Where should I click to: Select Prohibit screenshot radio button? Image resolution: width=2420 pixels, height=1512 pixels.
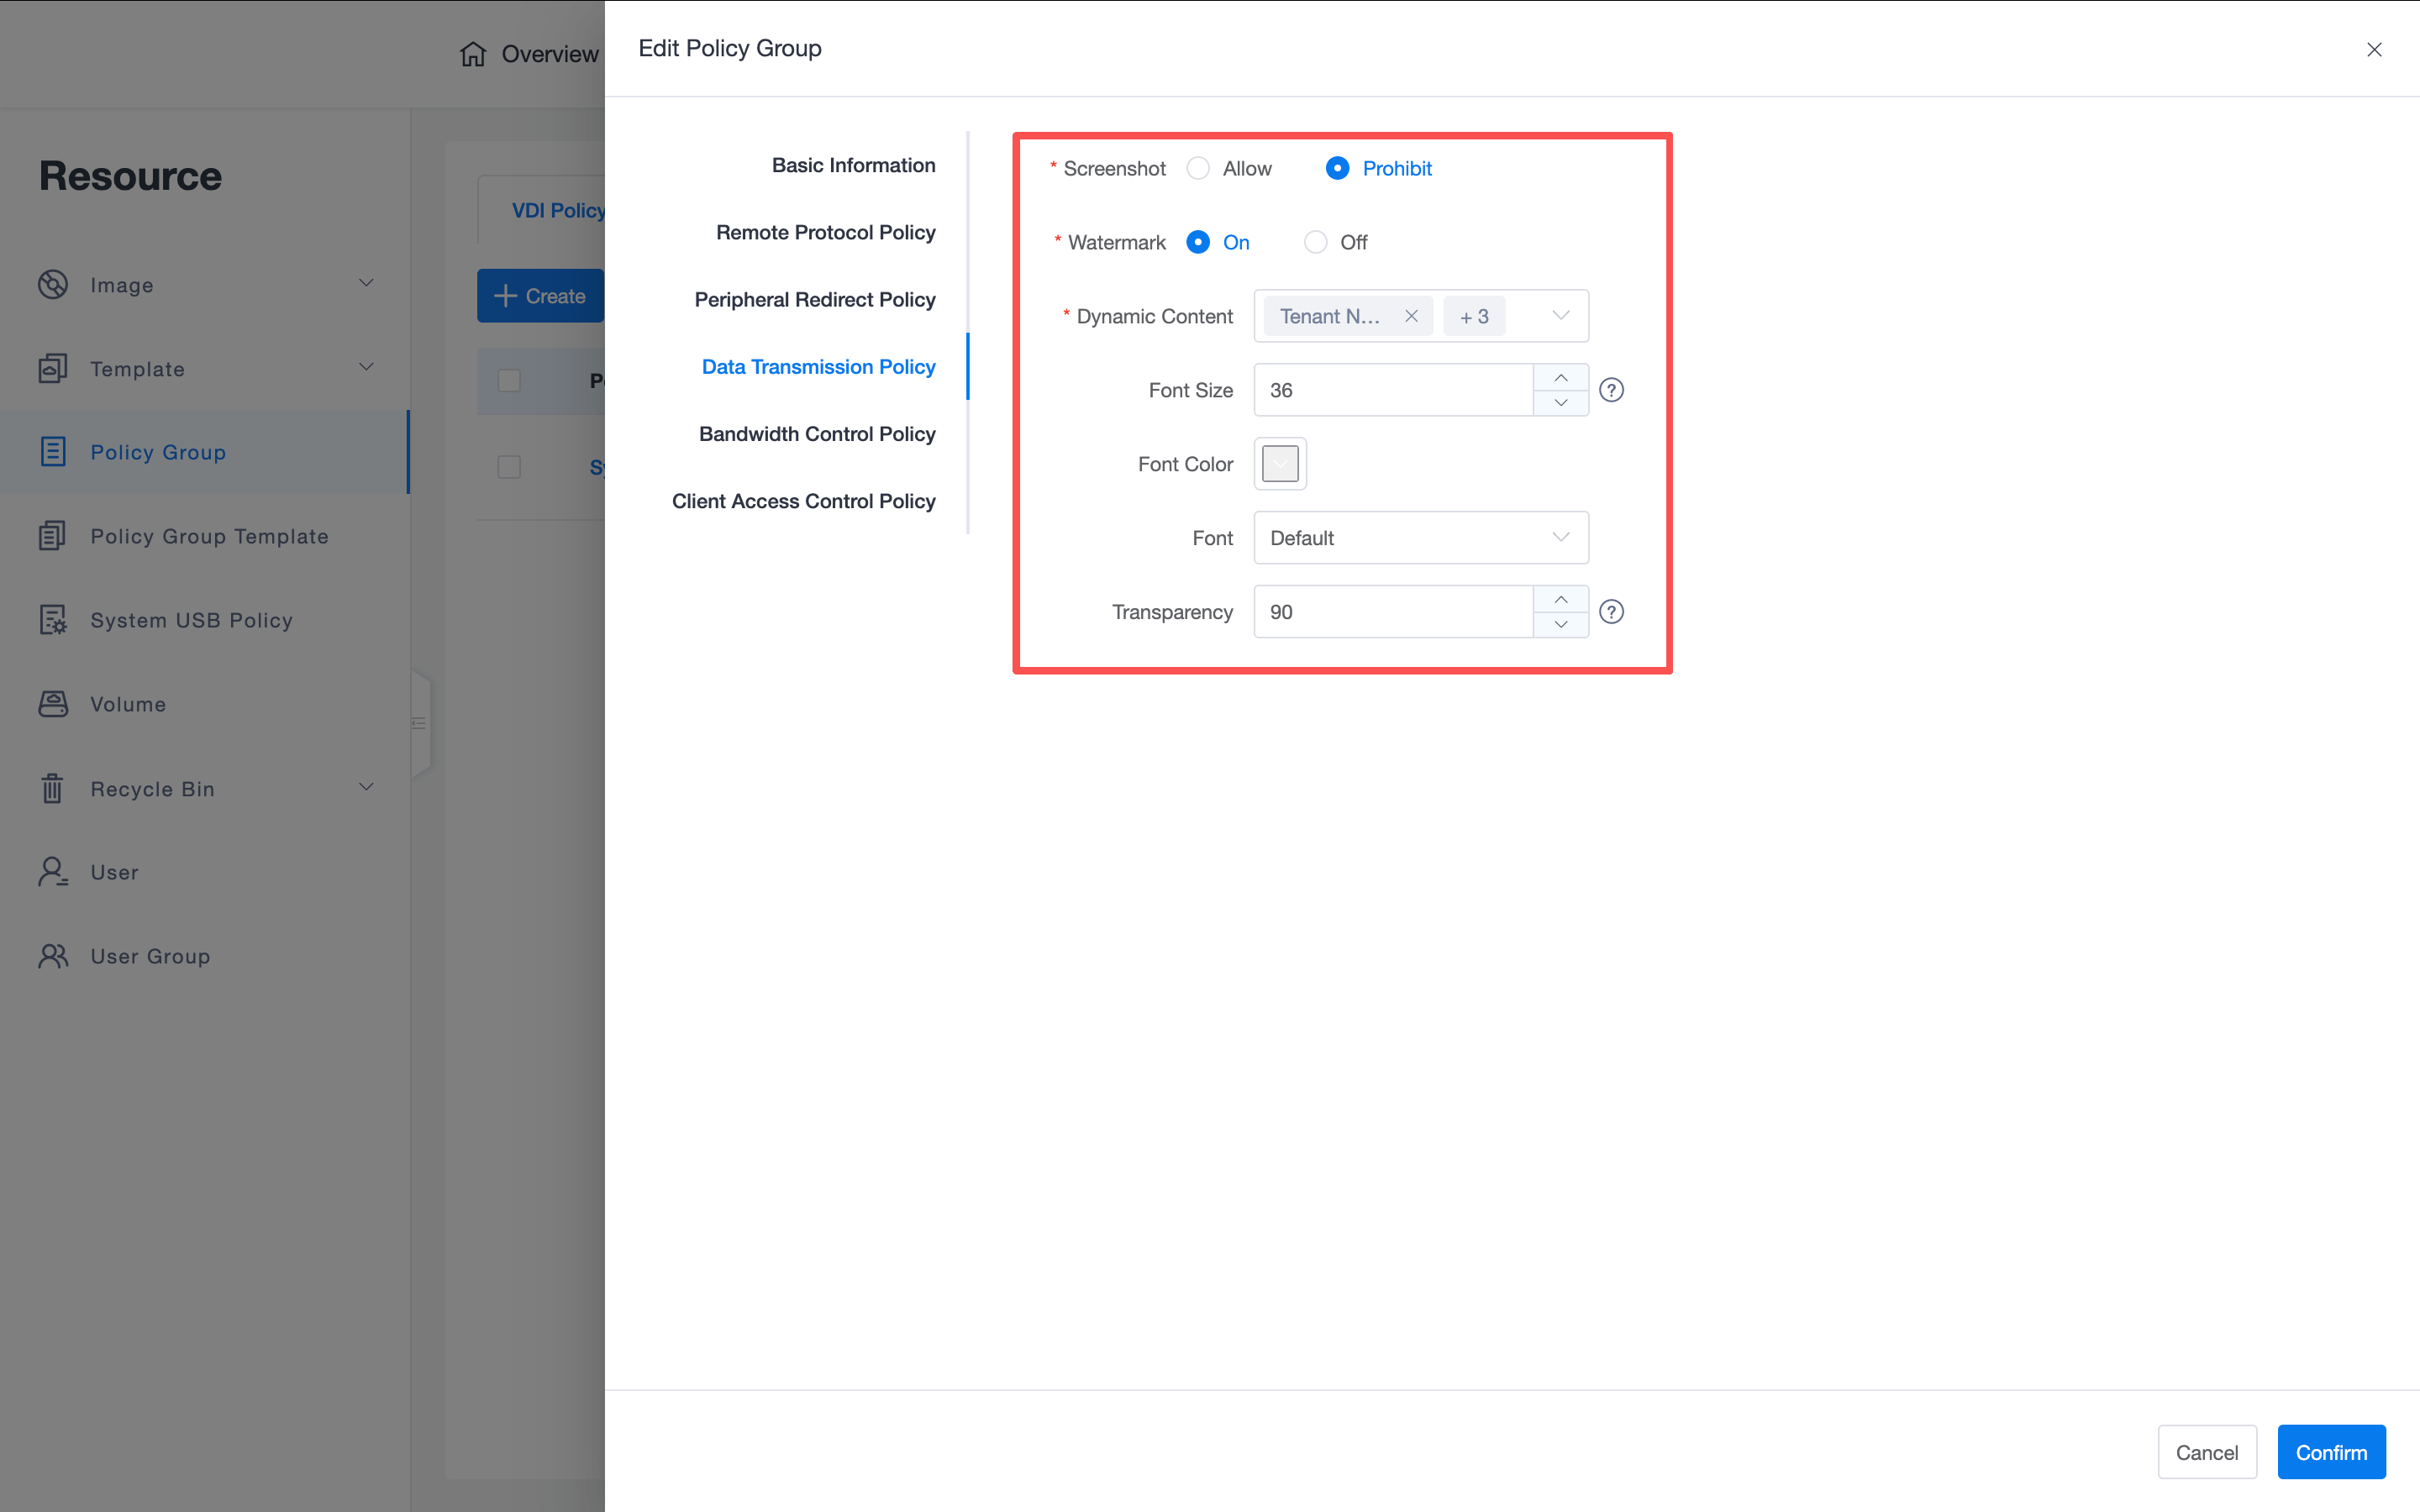[1337, 168]
